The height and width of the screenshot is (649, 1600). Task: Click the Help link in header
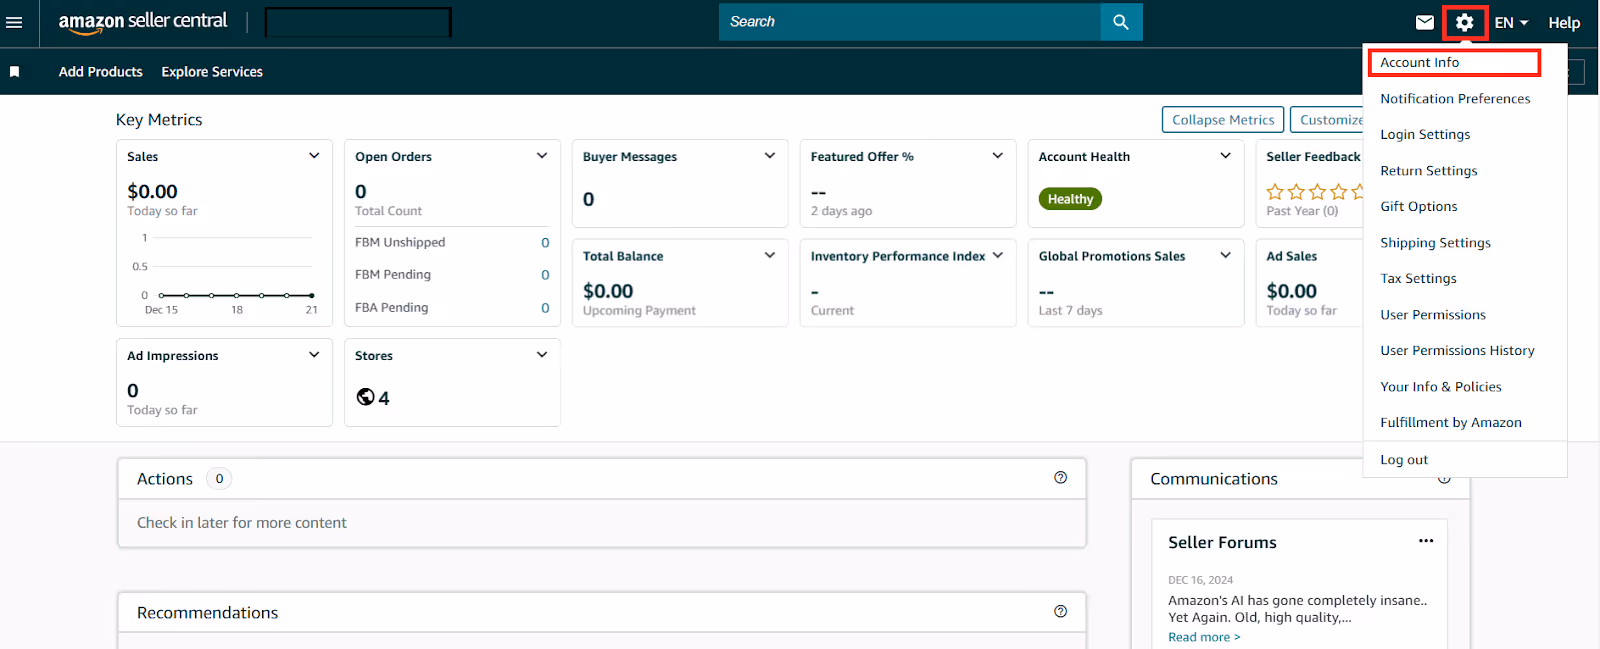(1564, 22)
